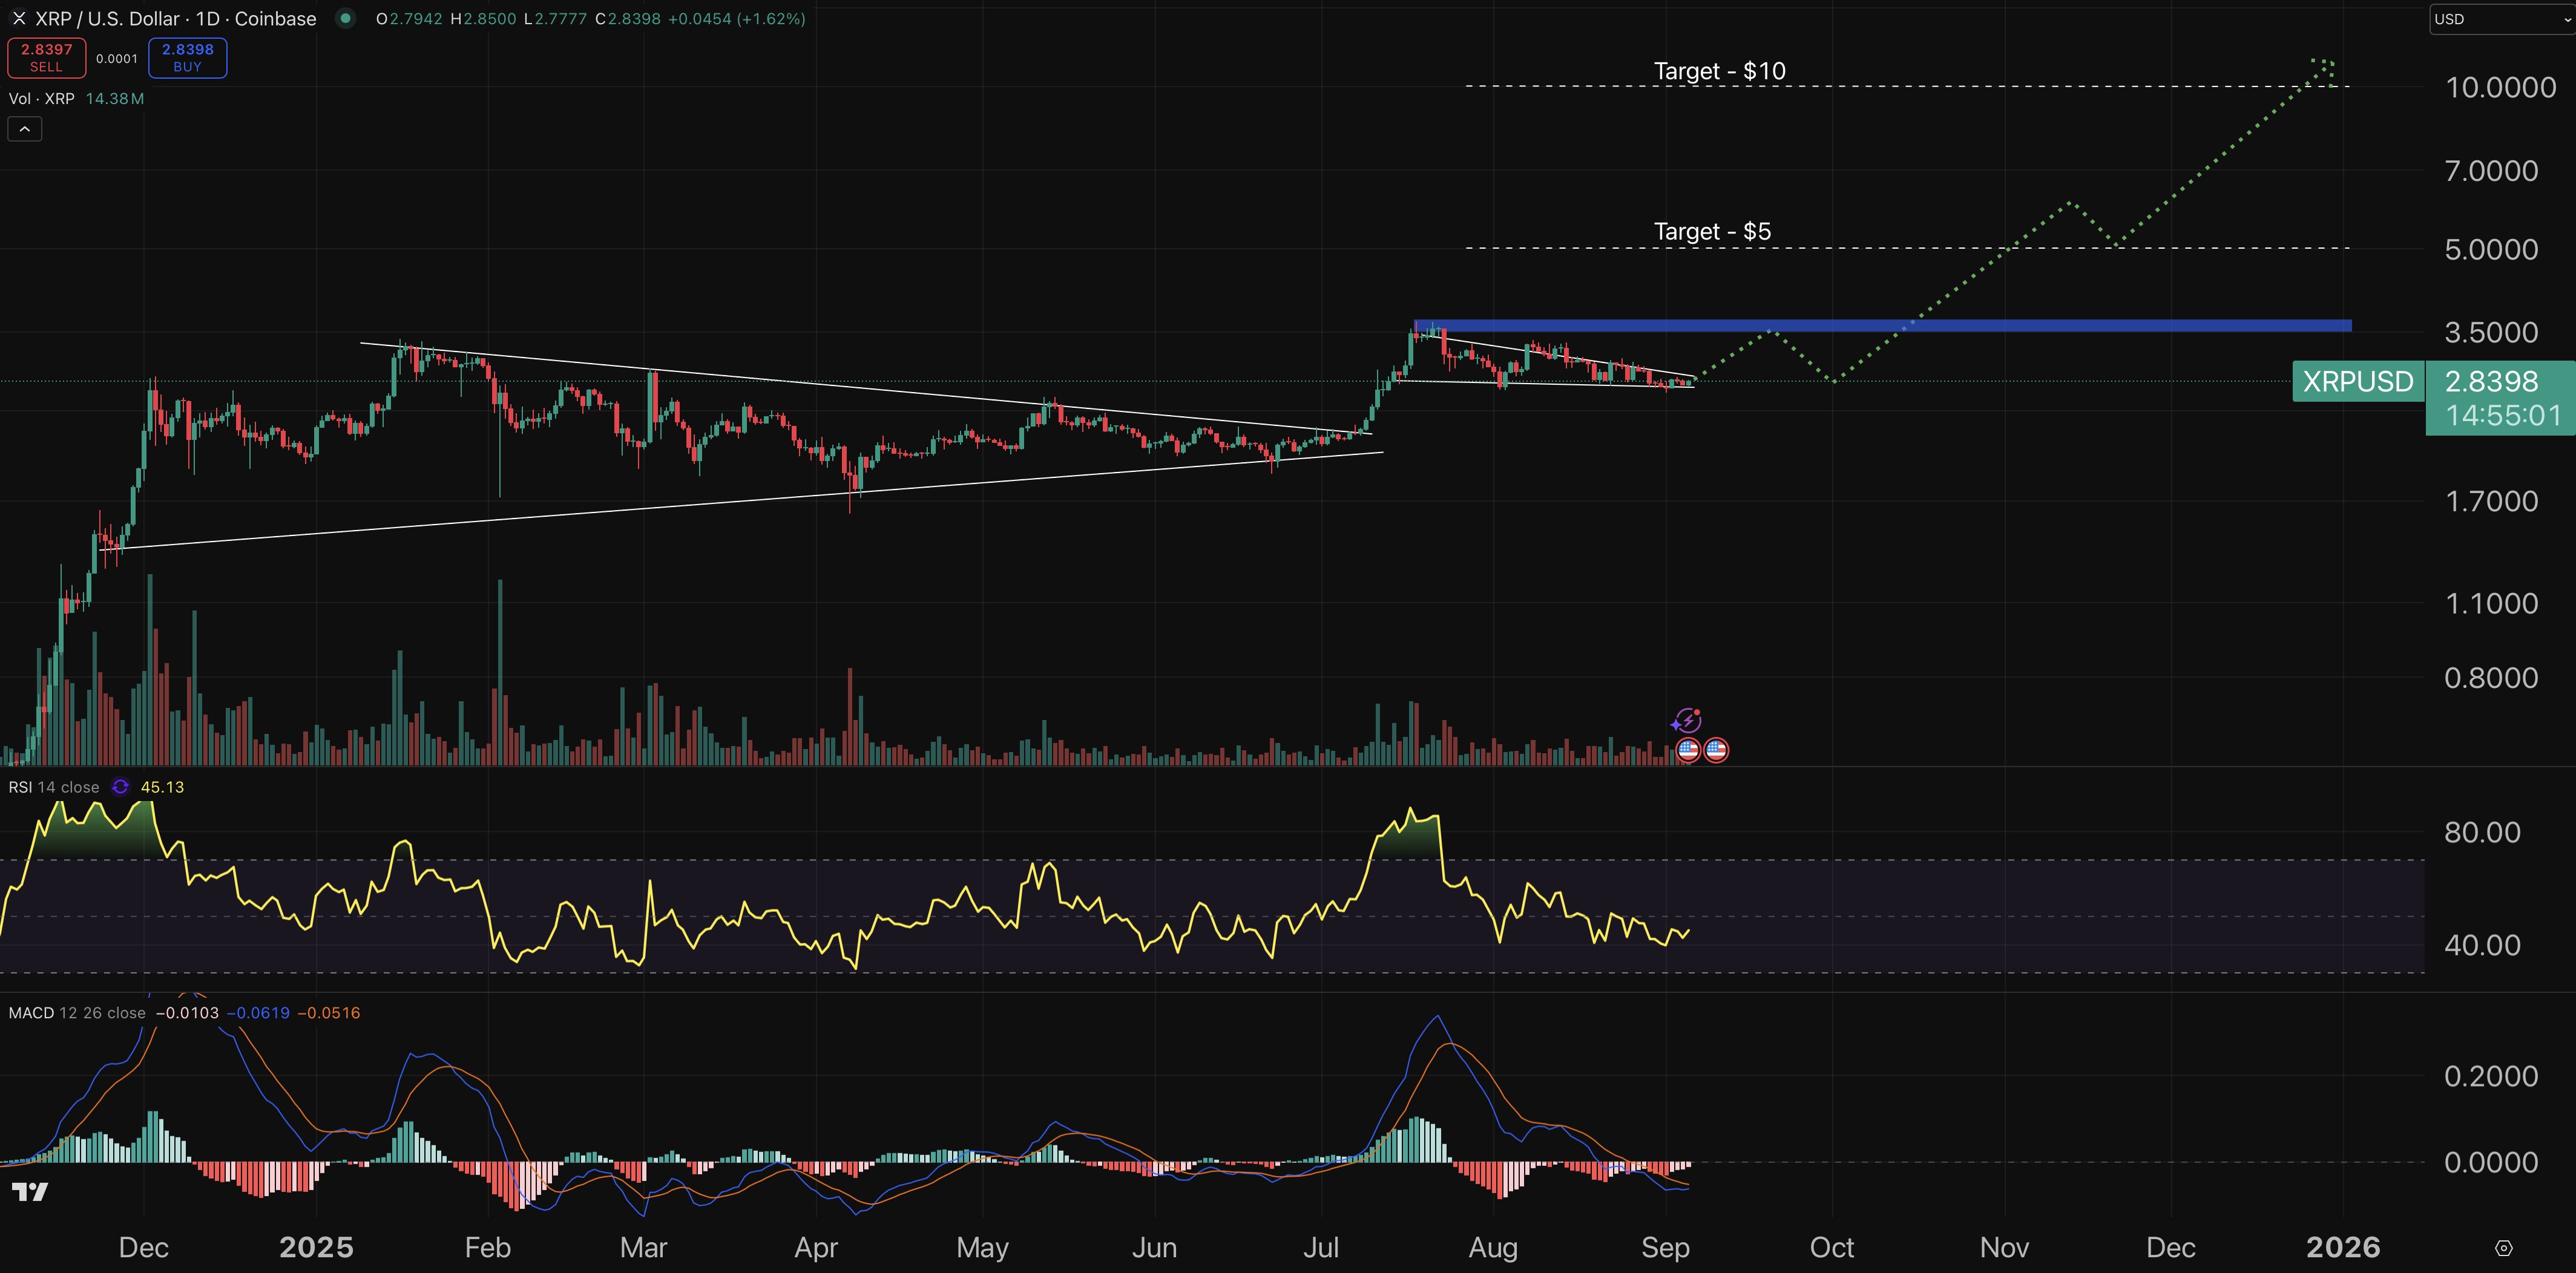This screenshot has height=1273, width=2576.
Task: Select the 1D timeframe in the symbol title
Action: coord(207,18)
